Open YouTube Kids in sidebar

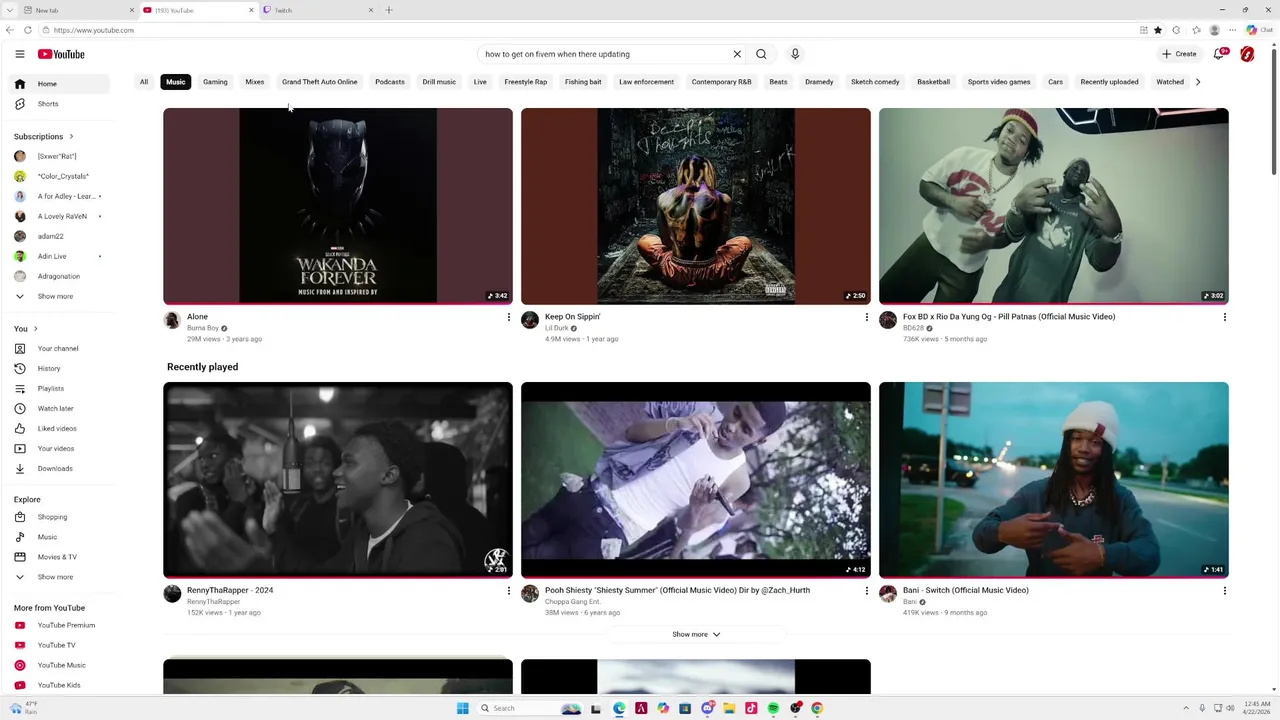click(60, 685)
